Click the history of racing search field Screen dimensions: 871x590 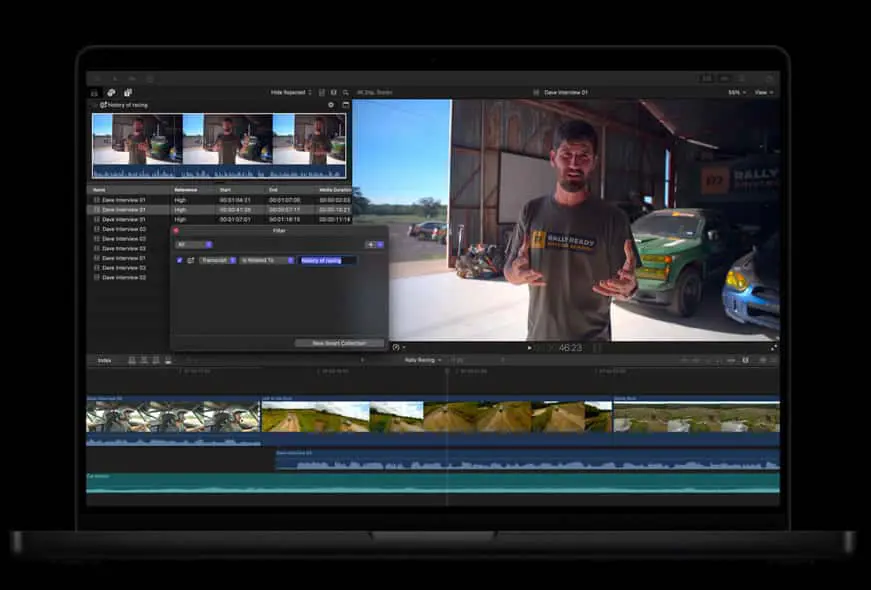click(x=328, y=260)
